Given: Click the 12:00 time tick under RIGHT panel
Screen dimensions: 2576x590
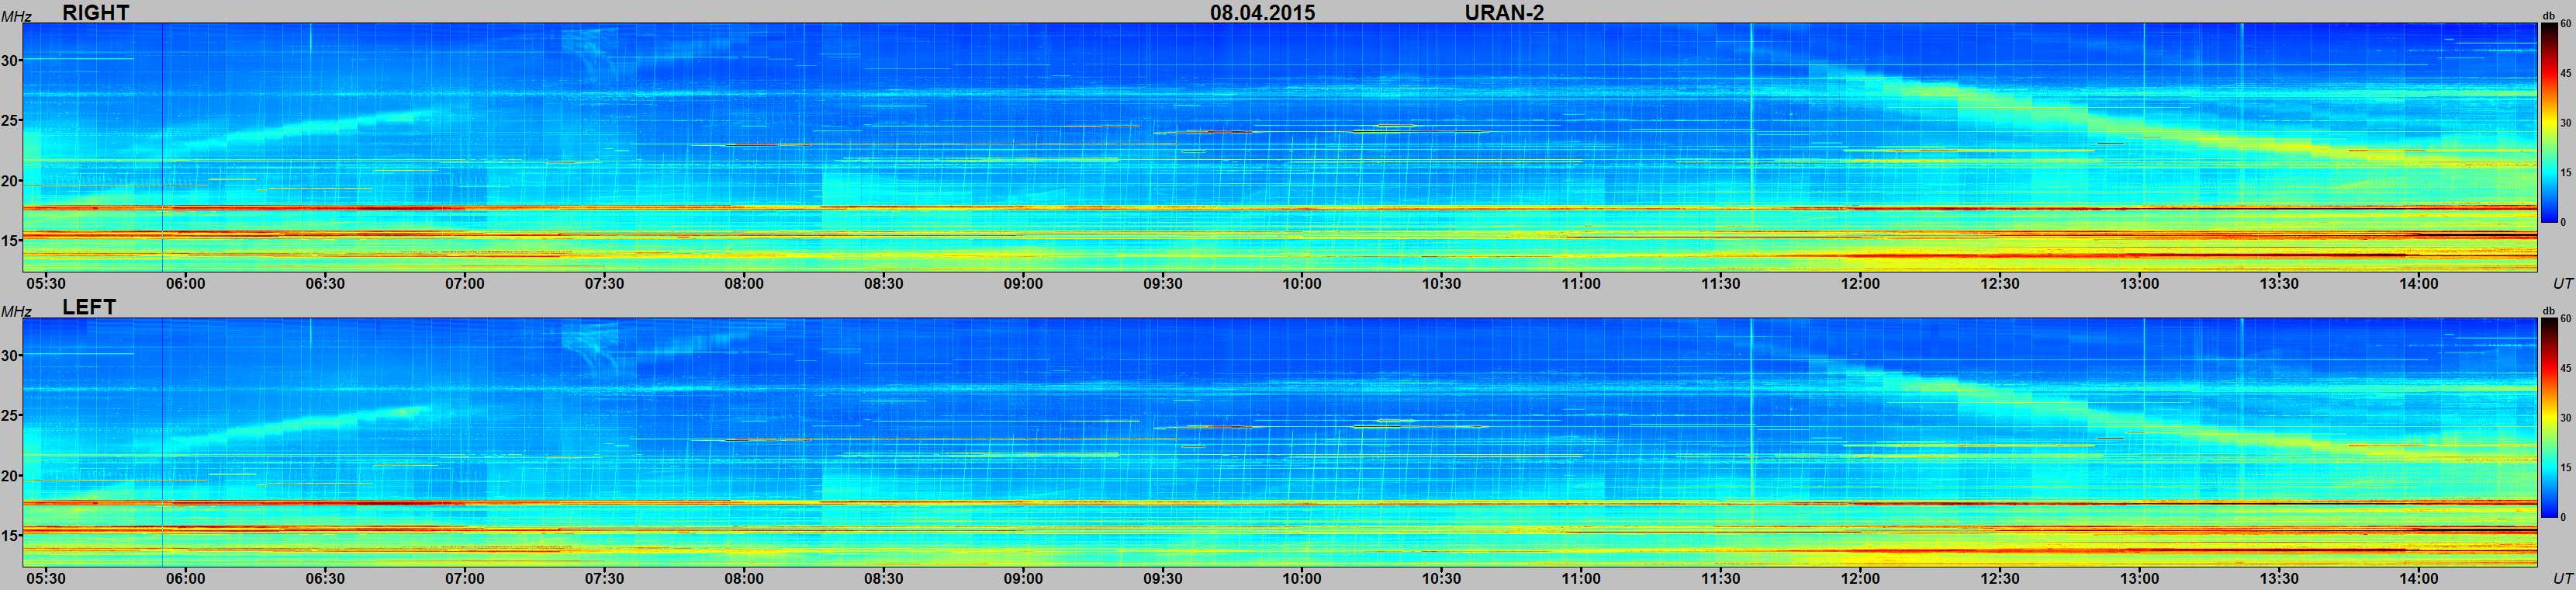Looking at the screenshot, I should click(1860, 283).
